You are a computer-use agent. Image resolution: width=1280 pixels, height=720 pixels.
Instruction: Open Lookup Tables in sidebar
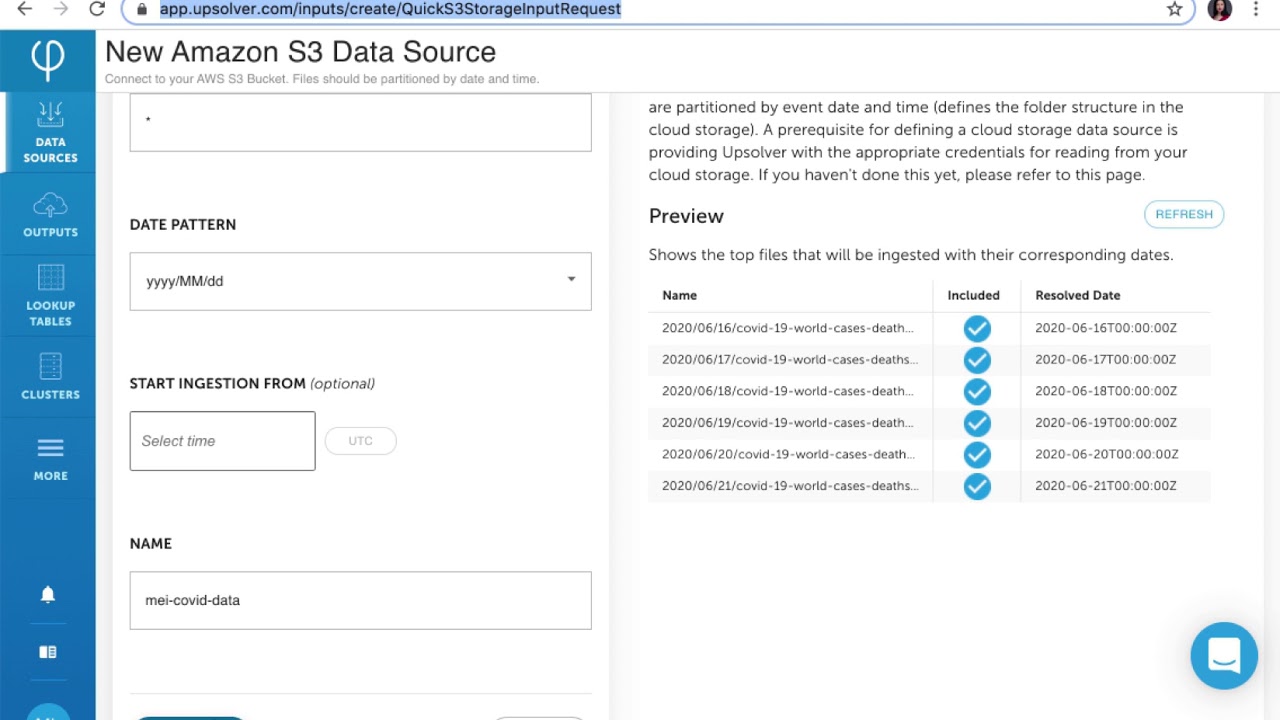[x=50, y=295]
